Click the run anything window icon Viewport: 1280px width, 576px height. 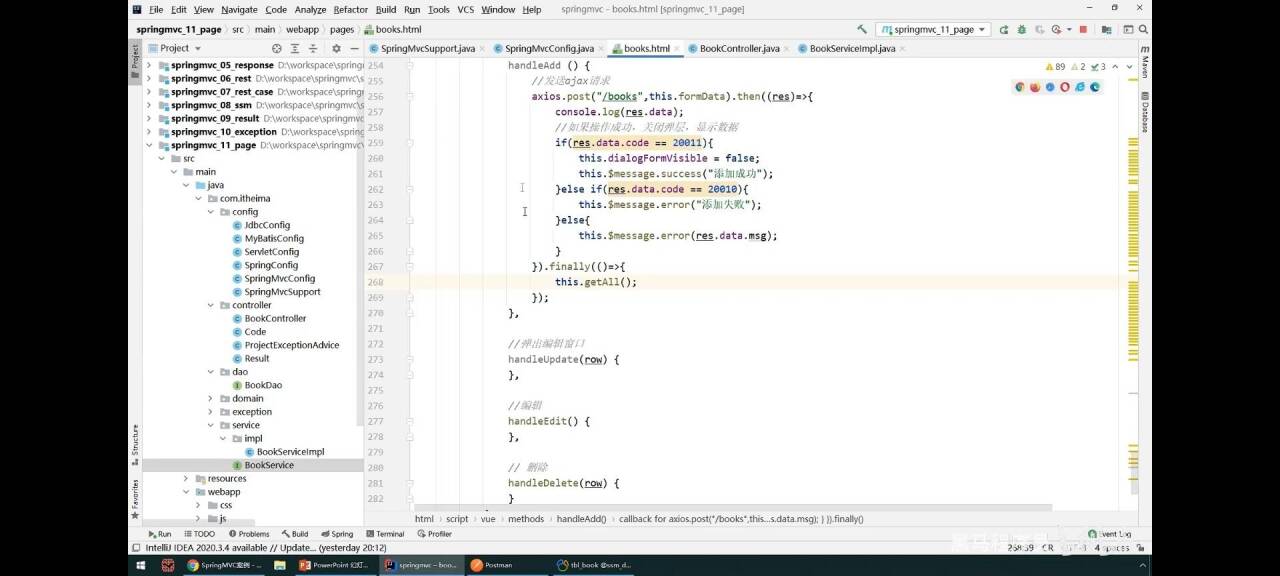(1127, 30)
